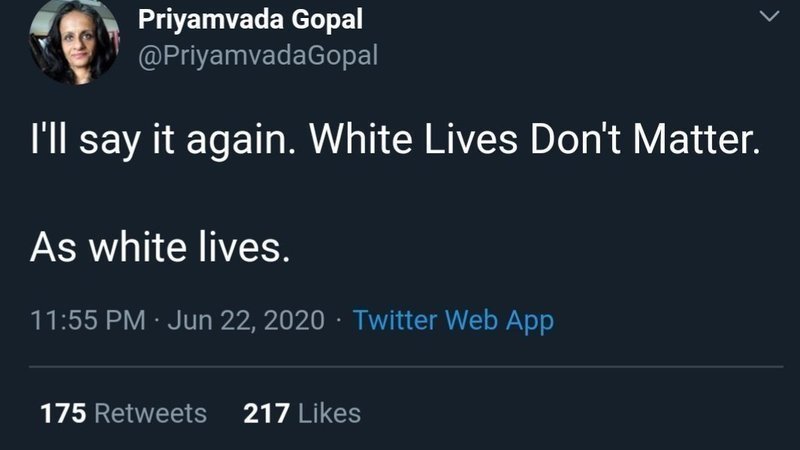Click the profile avatar photo
Viewport: 800px width, 450px height.
click(74, 41)
